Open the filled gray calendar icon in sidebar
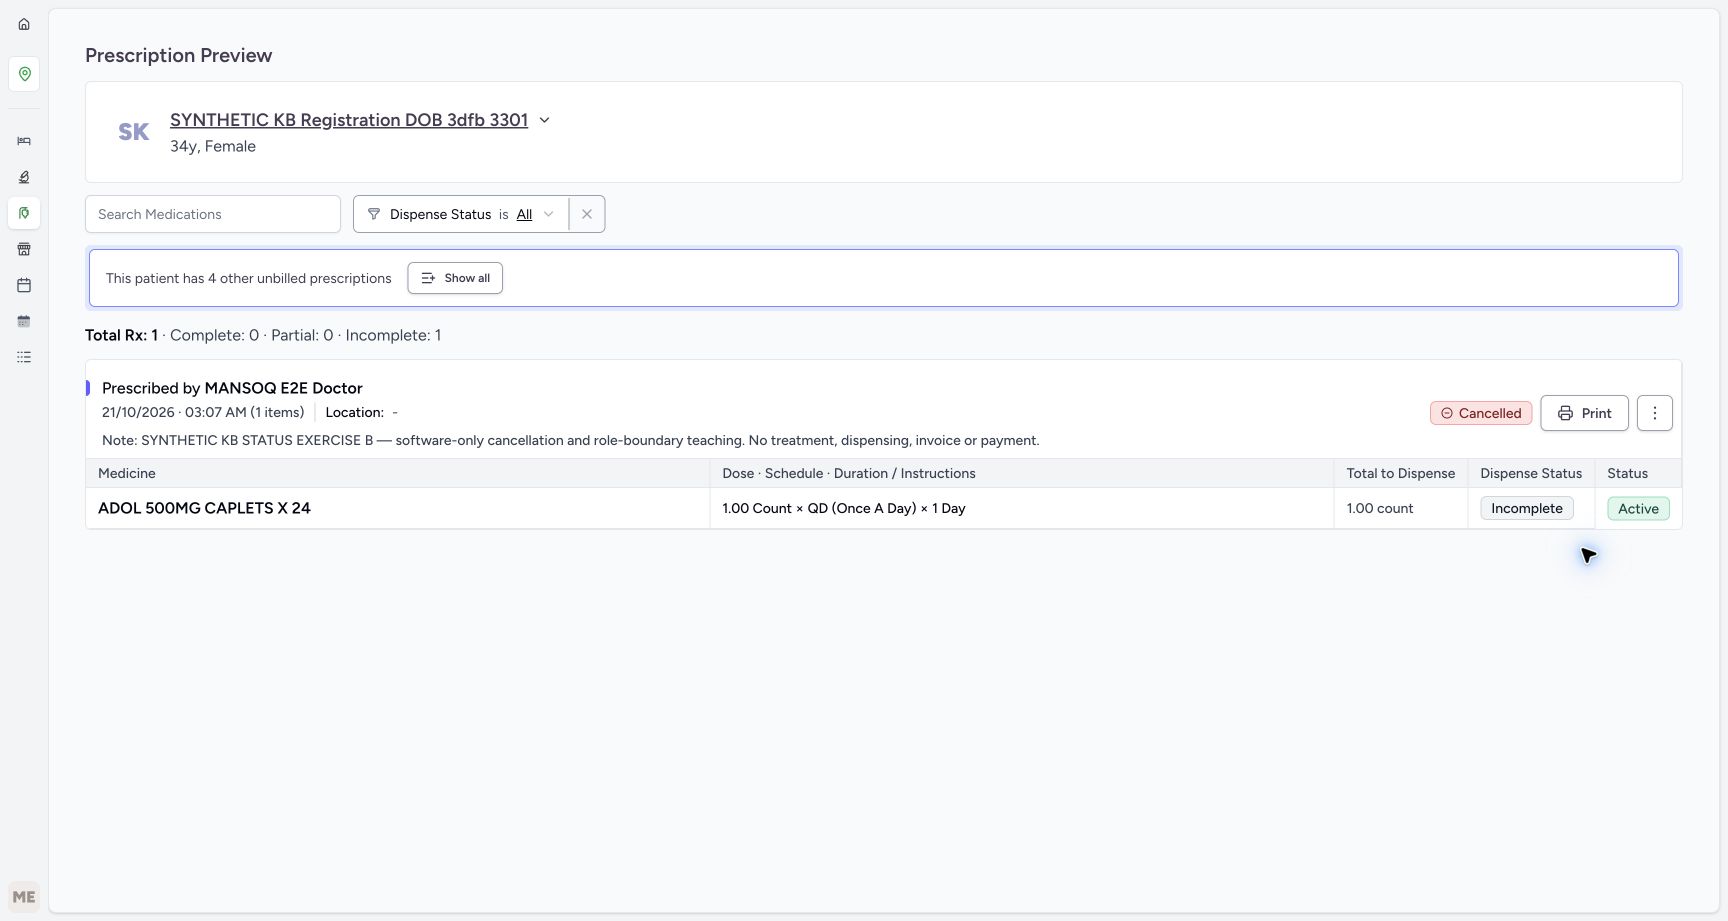The image size is (1728, 921). (24, 321)
